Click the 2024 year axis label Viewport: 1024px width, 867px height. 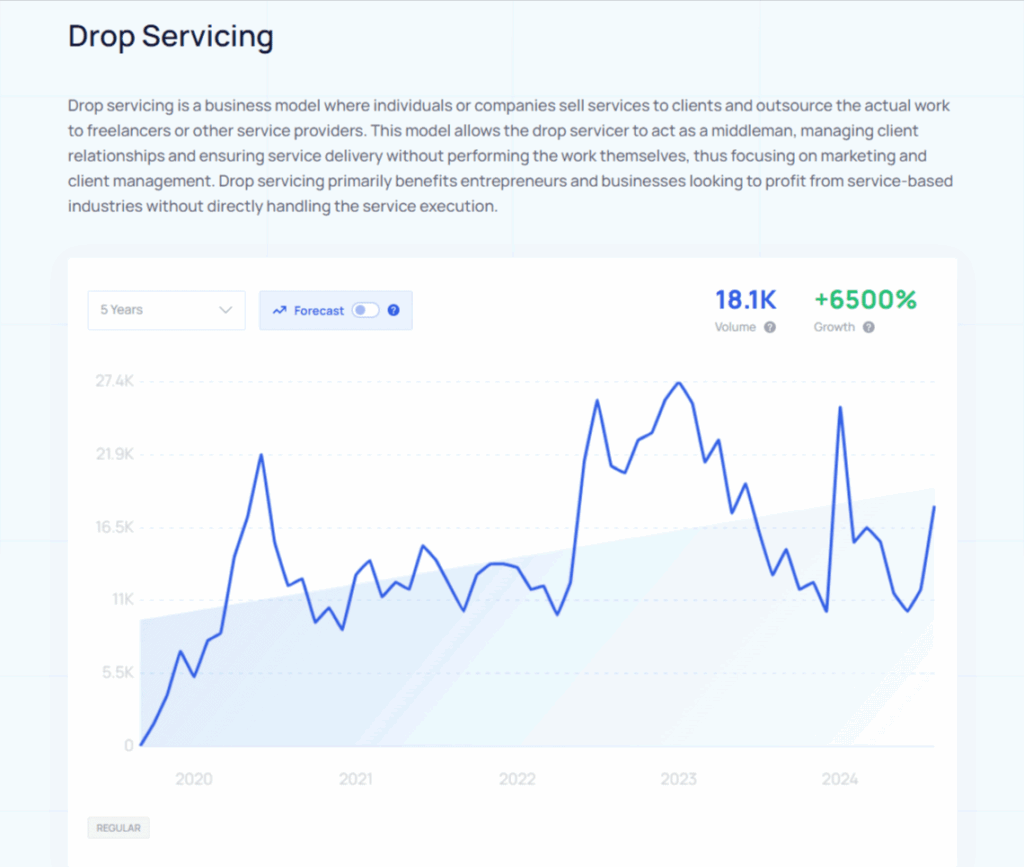840,779
